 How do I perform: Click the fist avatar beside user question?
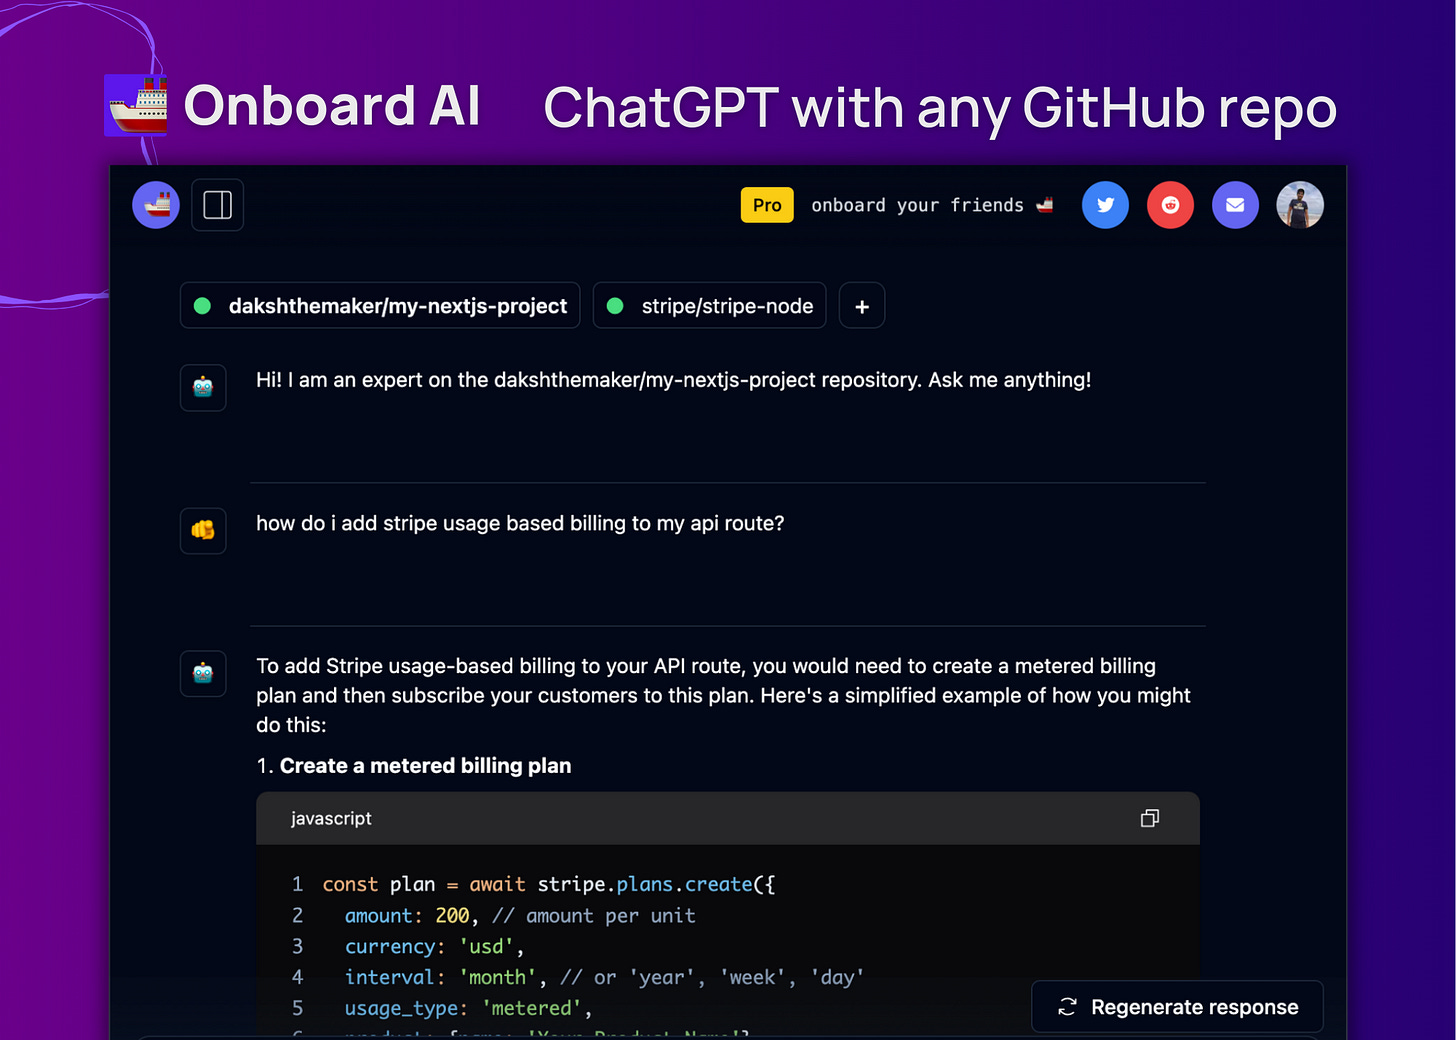(x=203, y=530)
